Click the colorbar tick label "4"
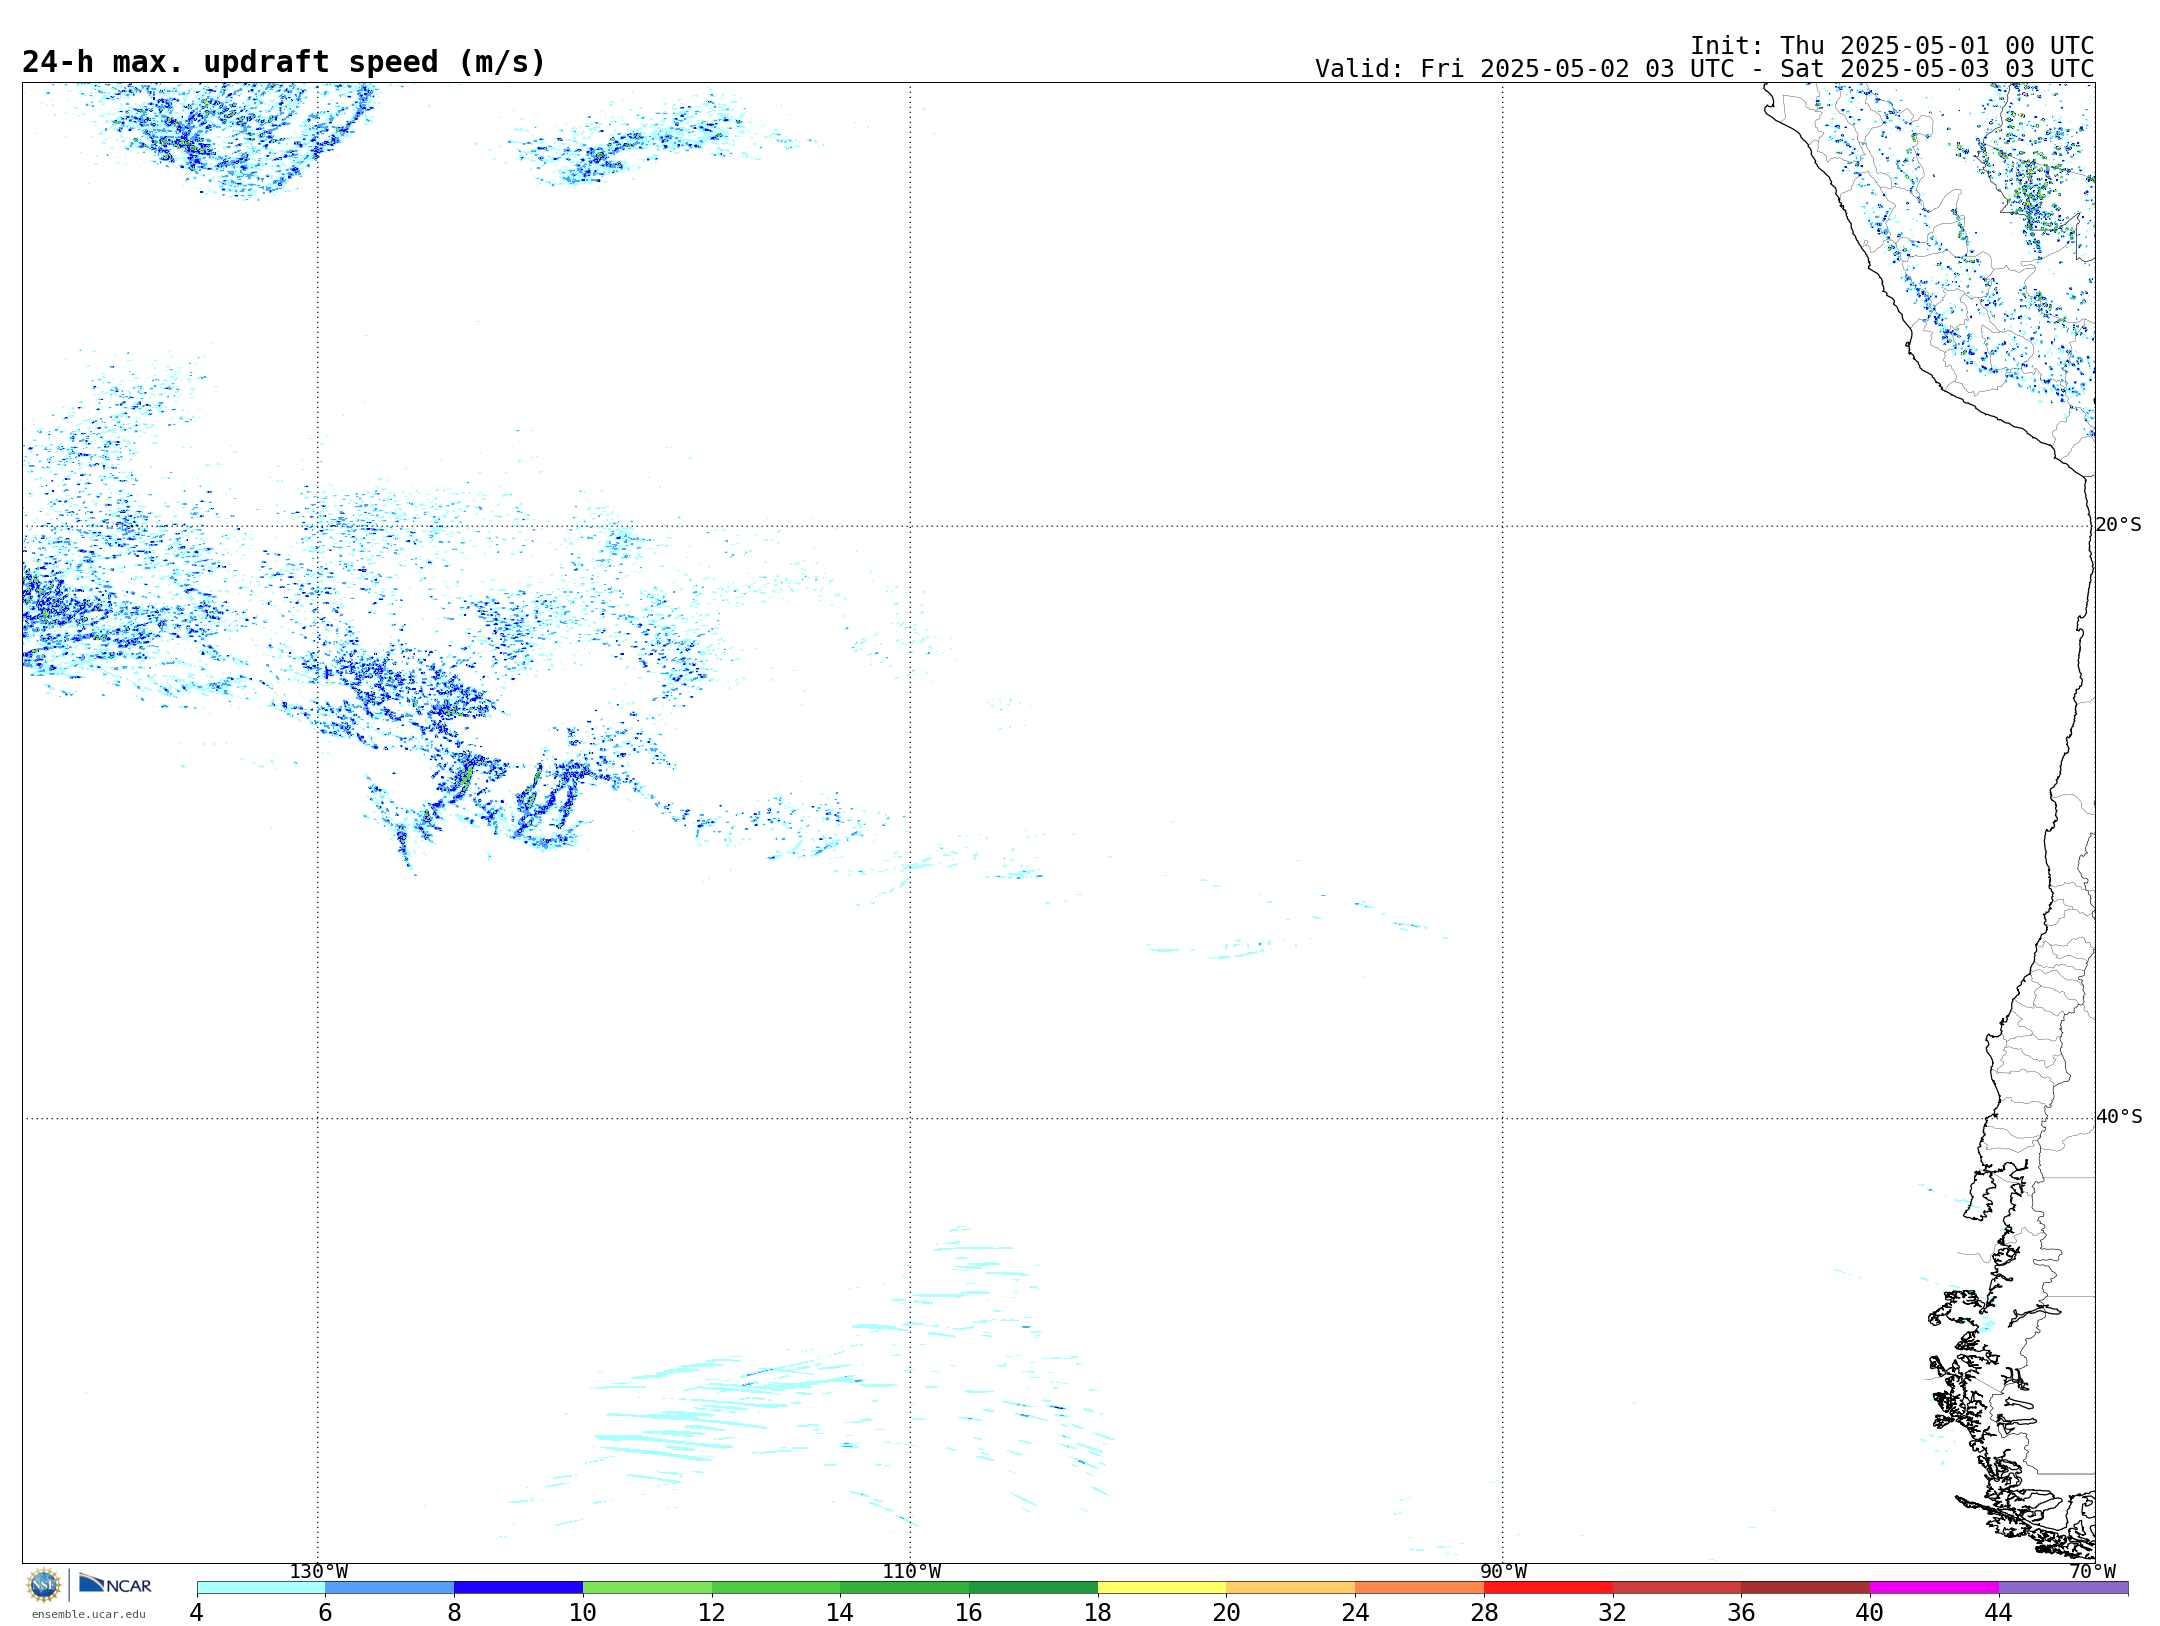2160x1626 pixels. coord(197,1613)
